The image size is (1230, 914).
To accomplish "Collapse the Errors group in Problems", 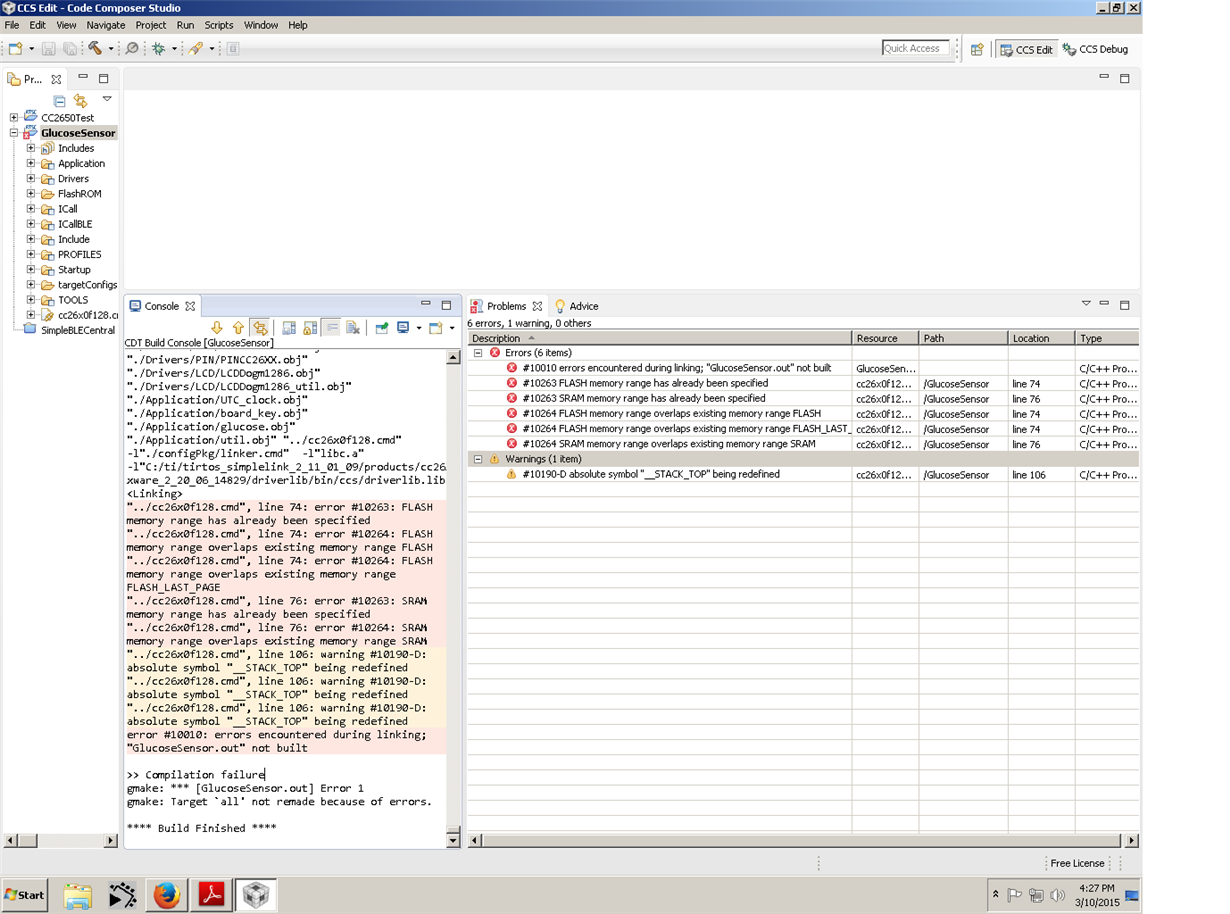I will coord(478,353).
